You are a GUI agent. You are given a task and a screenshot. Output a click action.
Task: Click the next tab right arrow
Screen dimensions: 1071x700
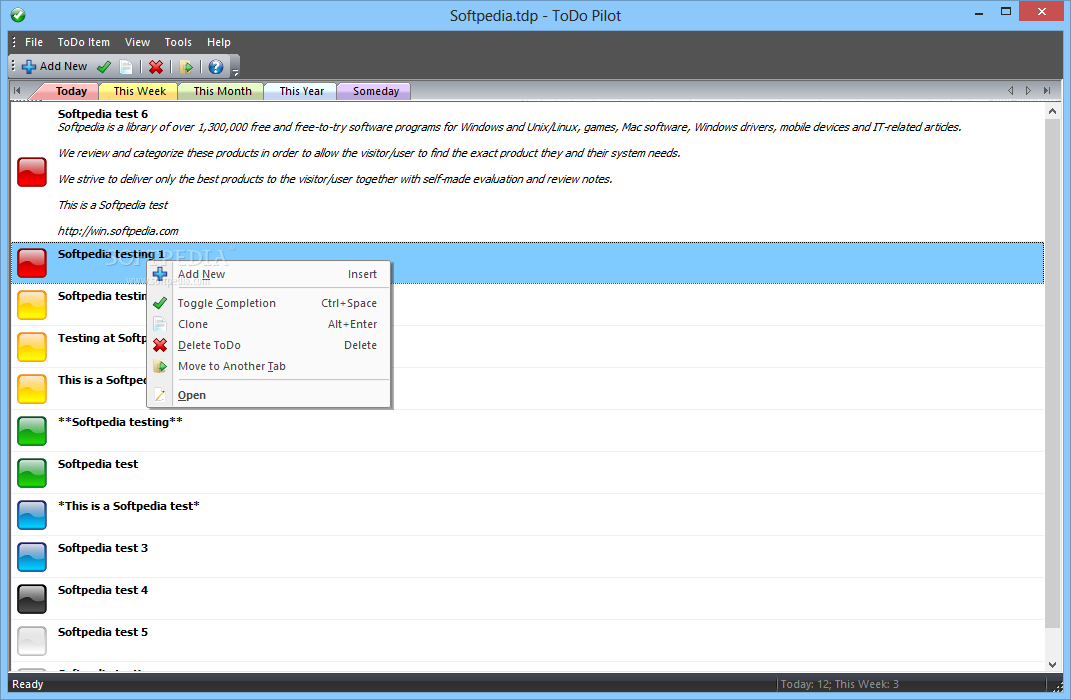pos(1028,90)
